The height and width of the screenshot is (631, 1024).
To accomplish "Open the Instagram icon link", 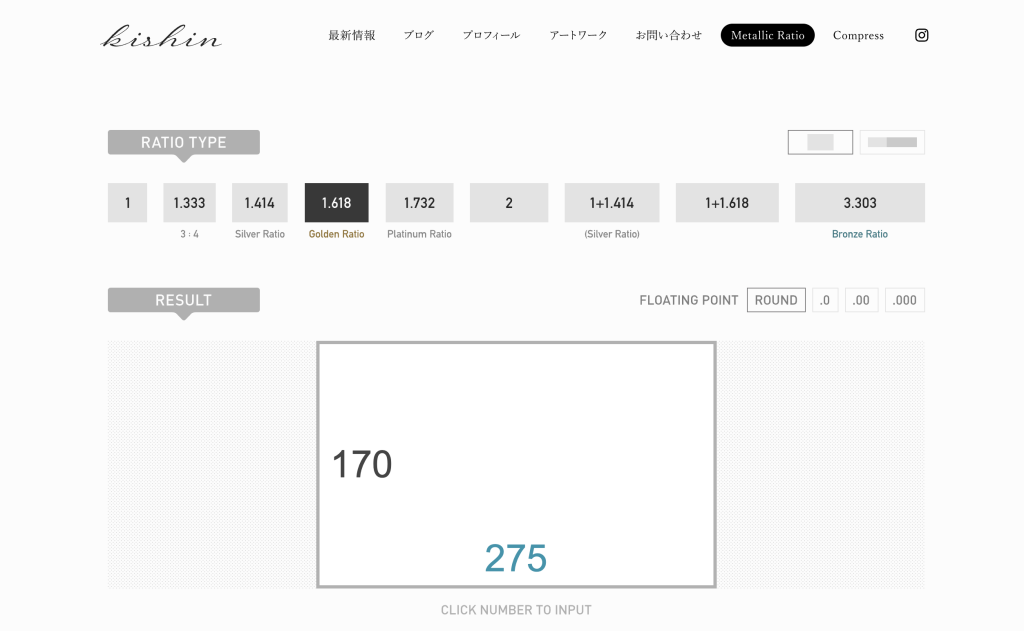I will point(921,35).
